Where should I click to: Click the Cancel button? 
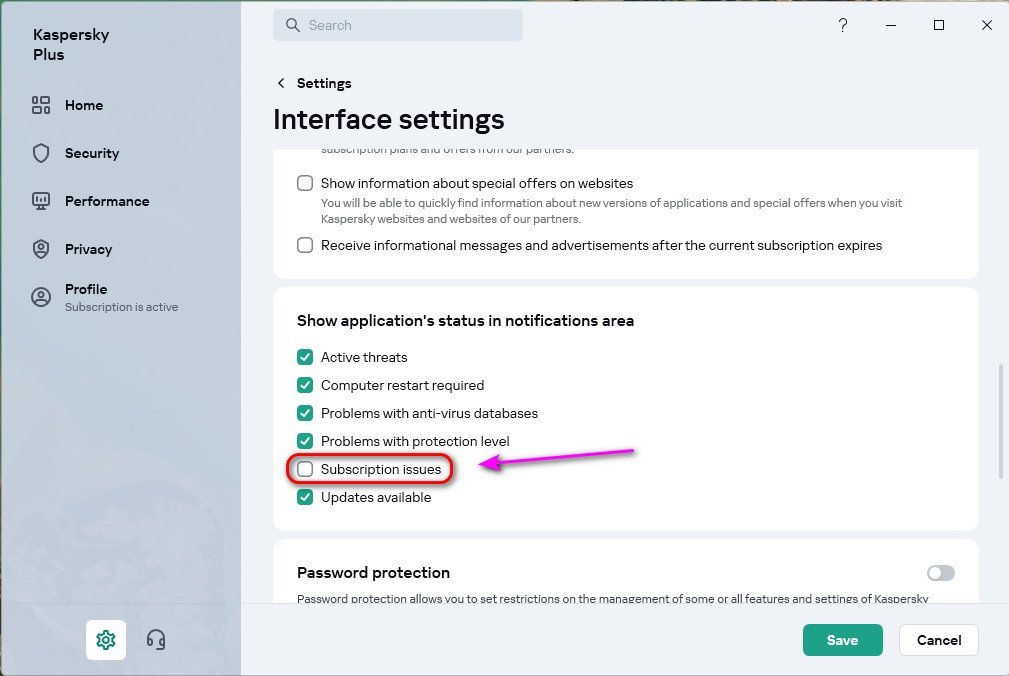click(938, 640)
